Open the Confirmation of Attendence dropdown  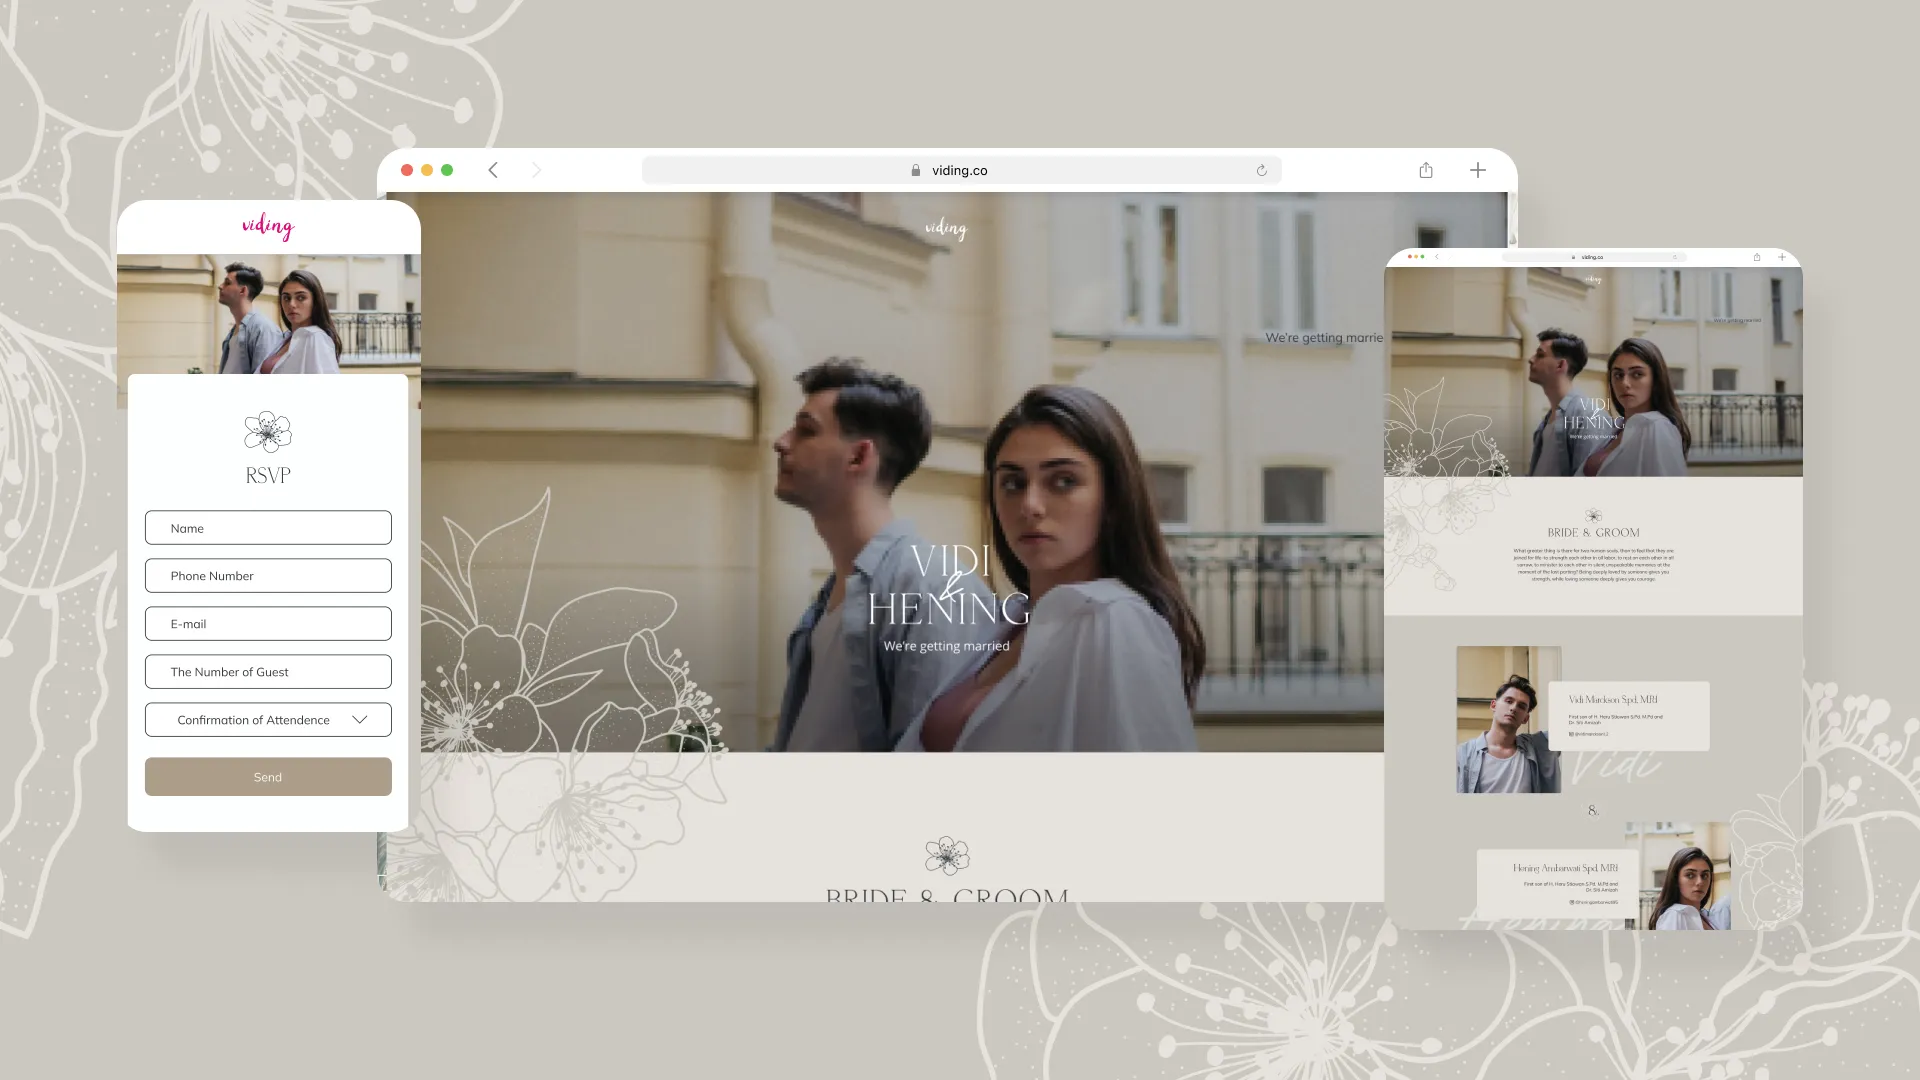[268, 719]
